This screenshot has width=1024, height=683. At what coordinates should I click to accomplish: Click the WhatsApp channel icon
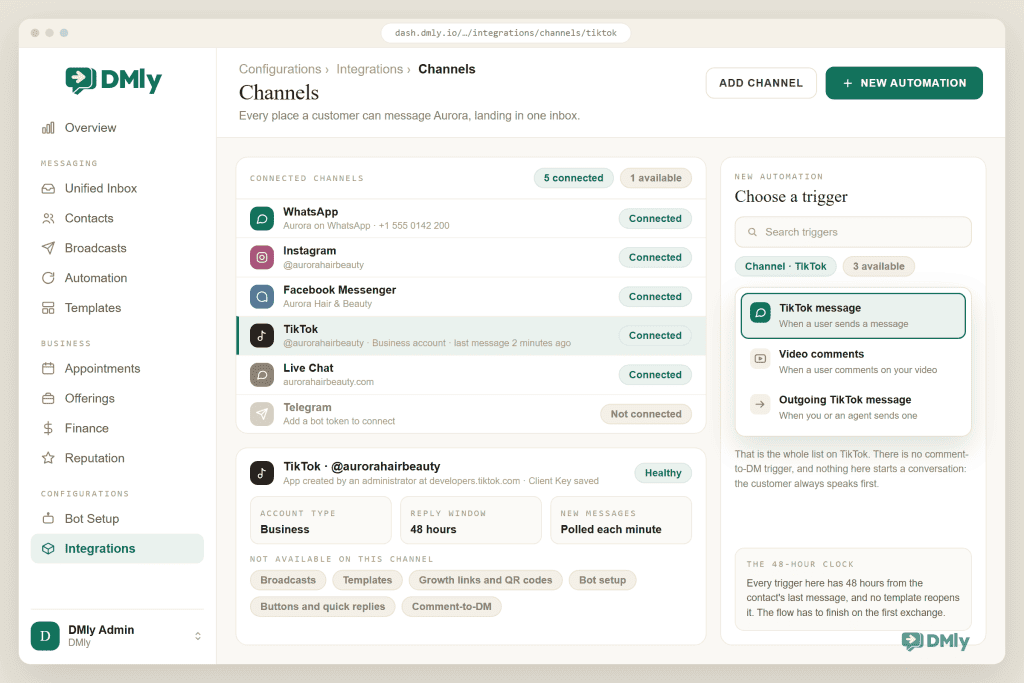point(262,219)
